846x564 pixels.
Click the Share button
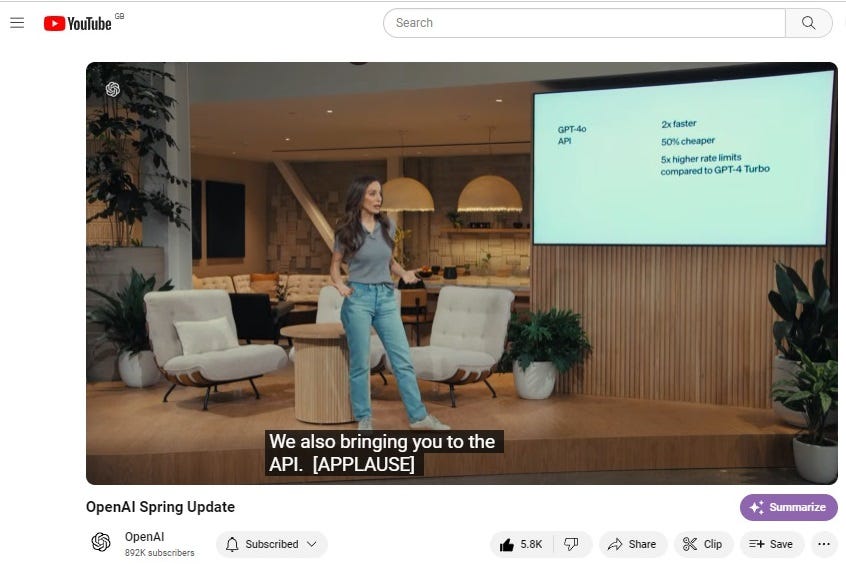[x=632, y=544]
